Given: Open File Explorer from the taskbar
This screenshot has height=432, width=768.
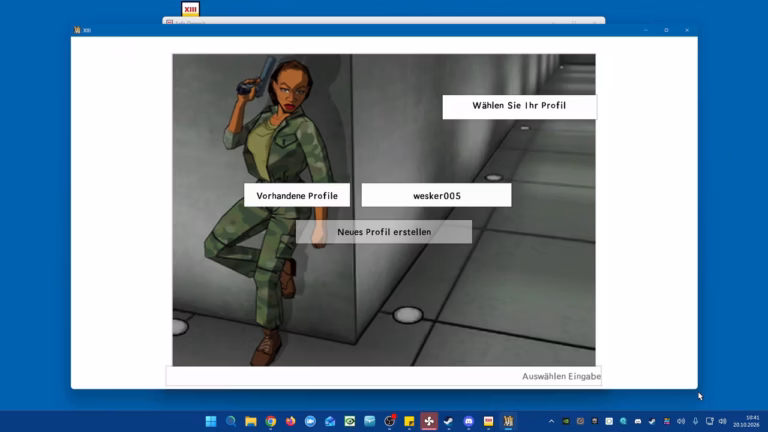Looking at the screenshot, I should [251, 421].
